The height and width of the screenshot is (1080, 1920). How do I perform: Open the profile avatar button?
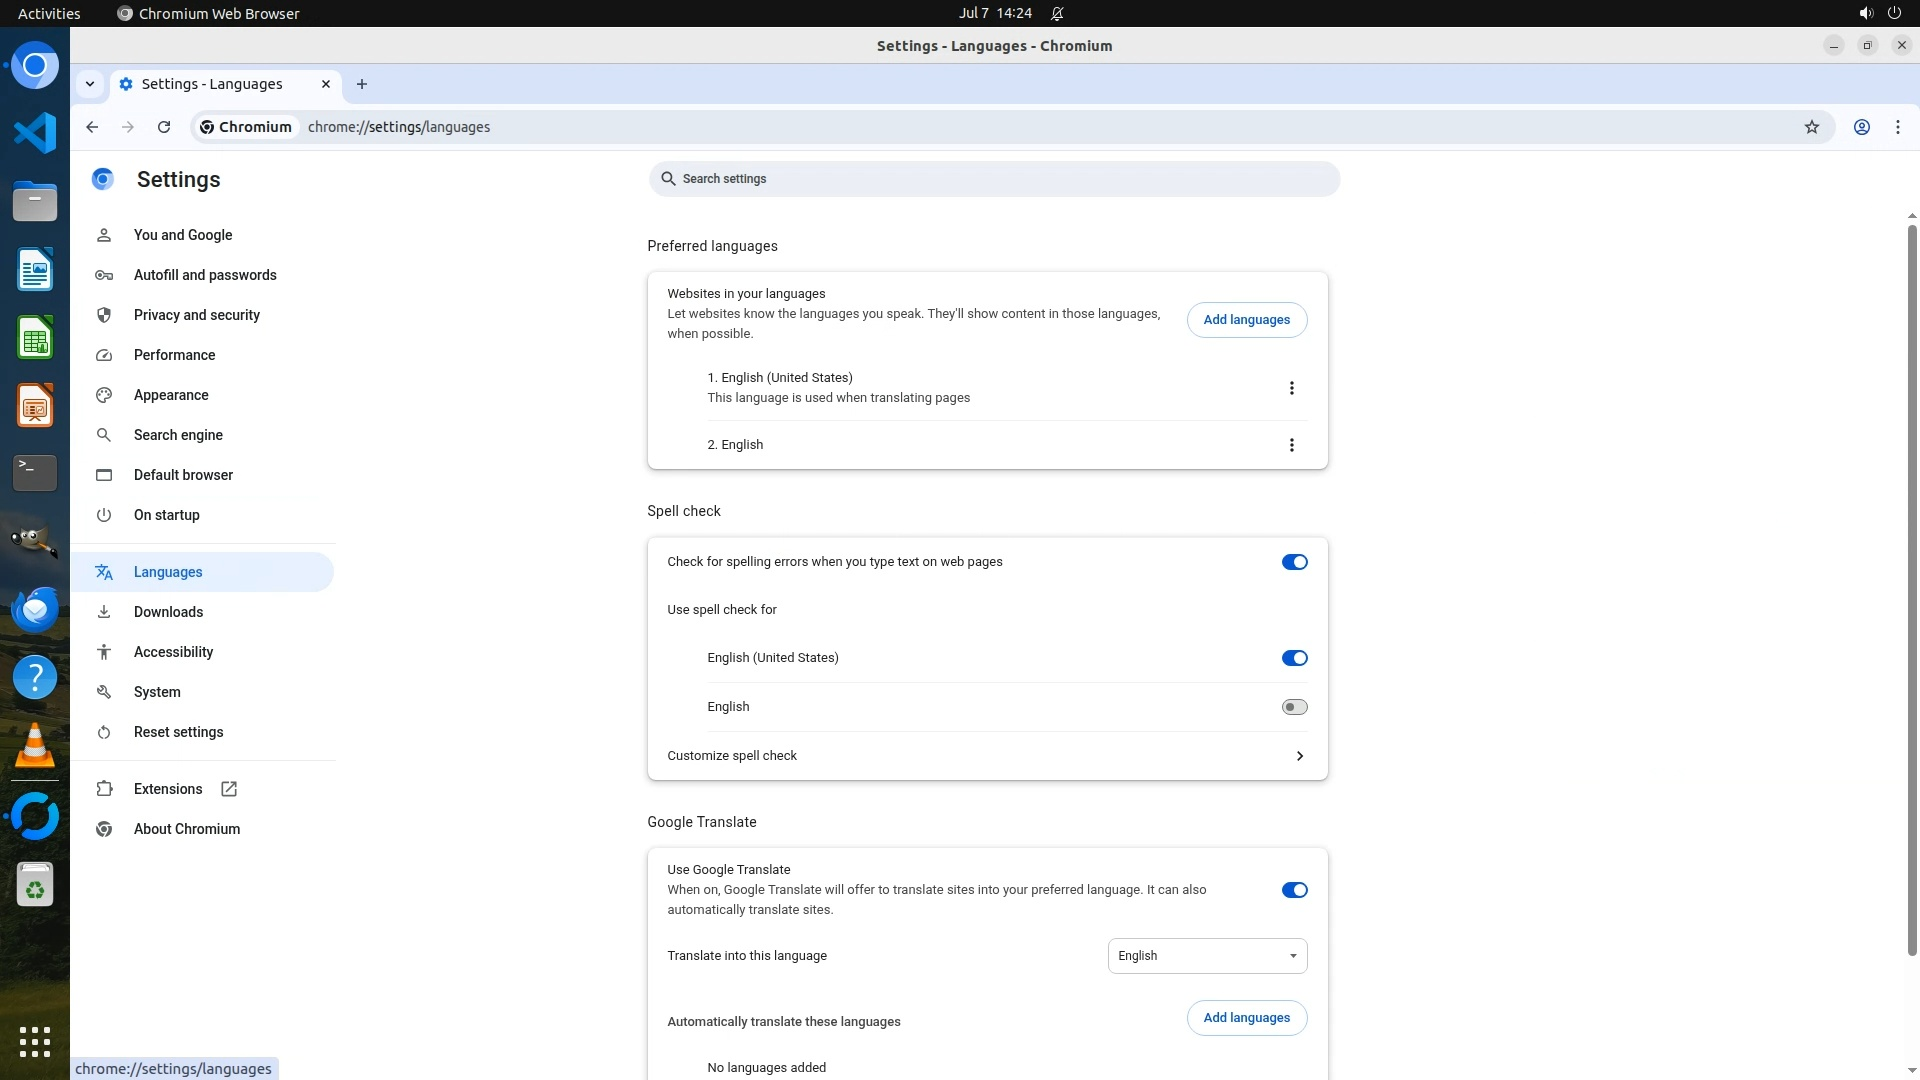click(x=1861, y=127)
